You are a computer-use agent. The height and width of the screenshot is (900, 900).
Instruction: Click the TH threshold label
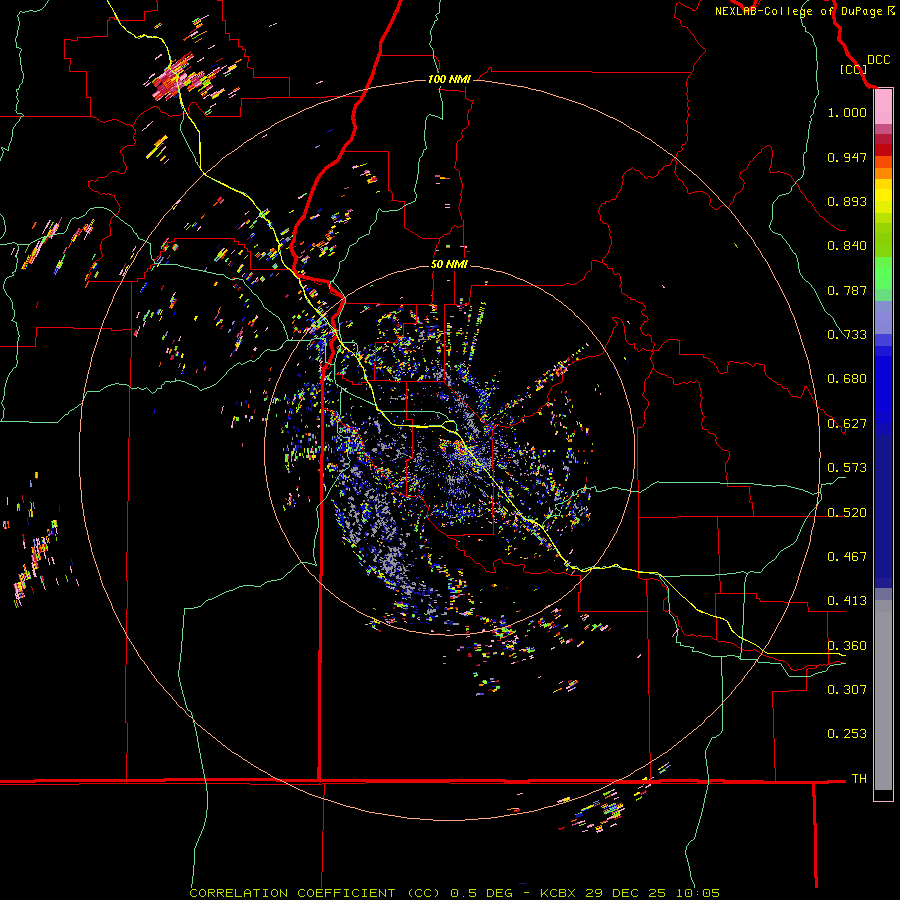(859, 779)
